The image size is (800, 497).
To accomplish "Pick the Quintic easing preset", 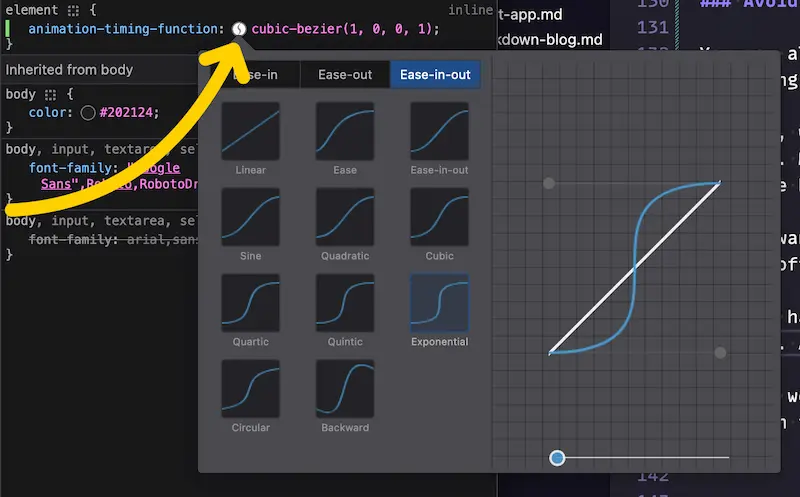I will point(345,303).
